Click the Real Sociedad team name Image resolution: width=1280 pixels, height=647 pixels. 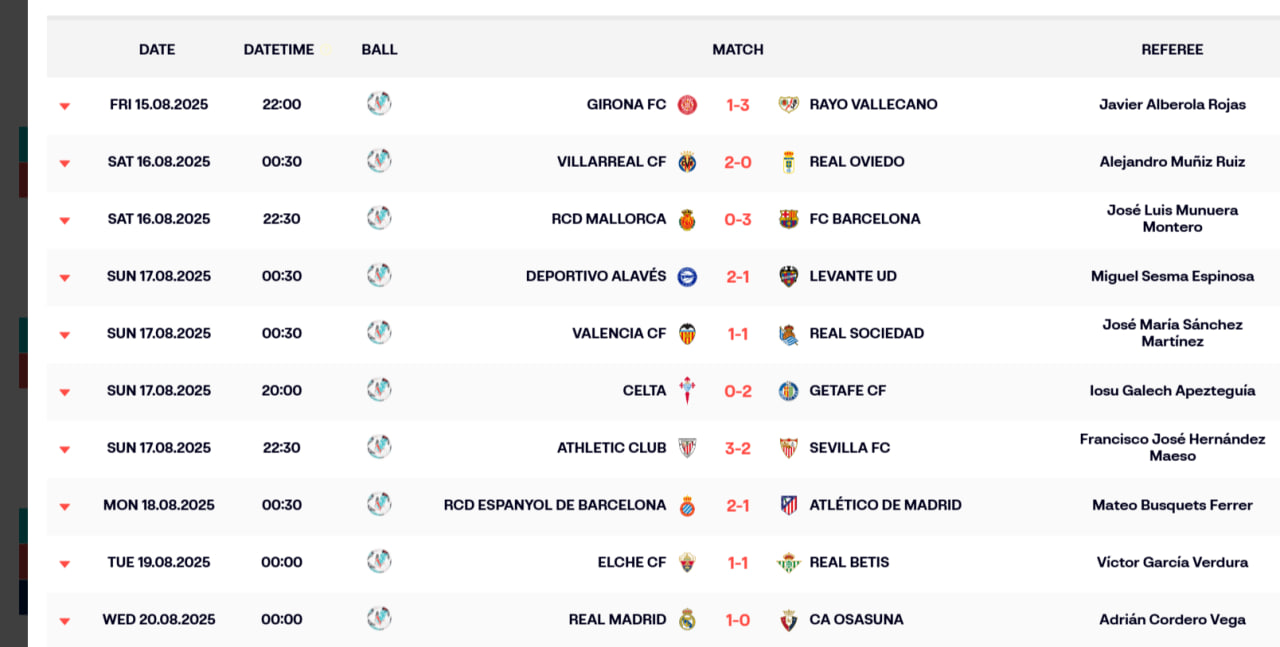pos(866,333)
